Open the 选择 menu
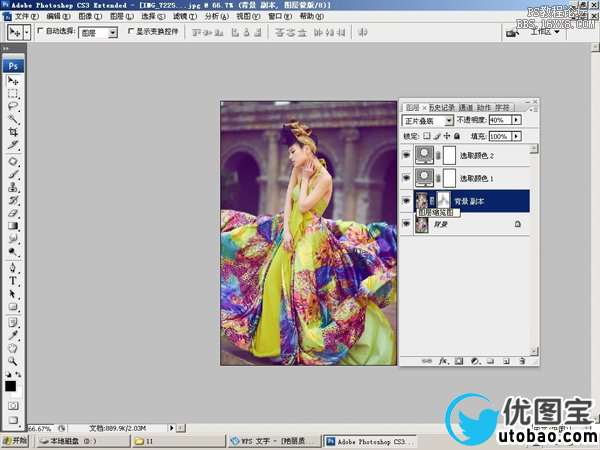This screenshot has width=600, height=450. point(153,16)
